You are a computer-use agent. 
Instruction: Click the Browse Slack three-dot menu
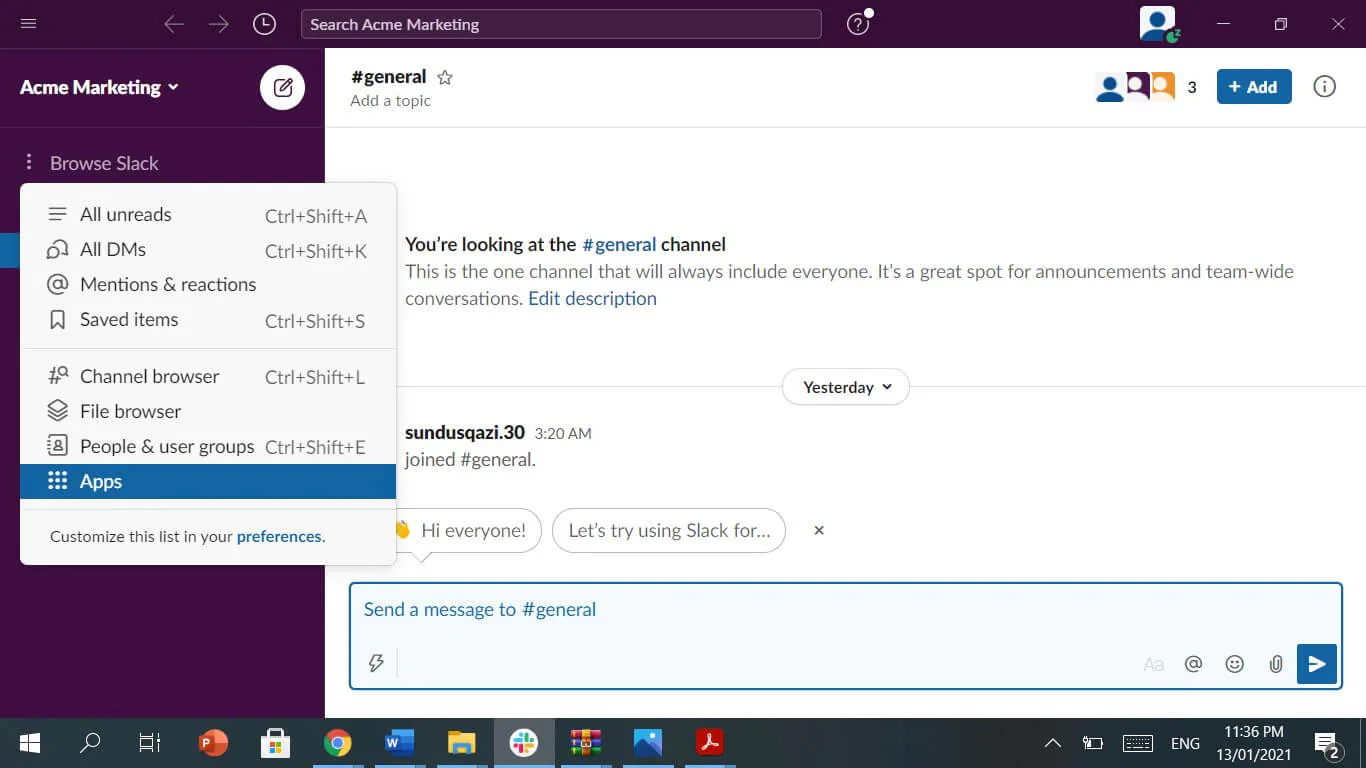click(29, 162)
